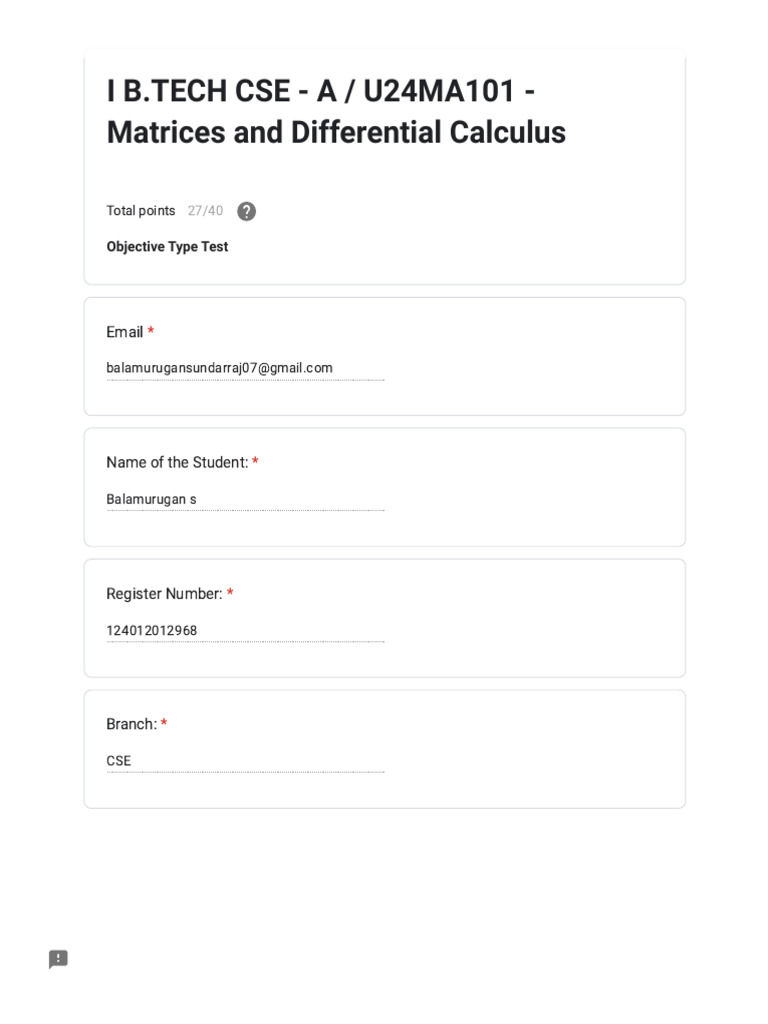Click the Email question label
The height and width of the screenshot is (1024, 768).
pos(125,332)
